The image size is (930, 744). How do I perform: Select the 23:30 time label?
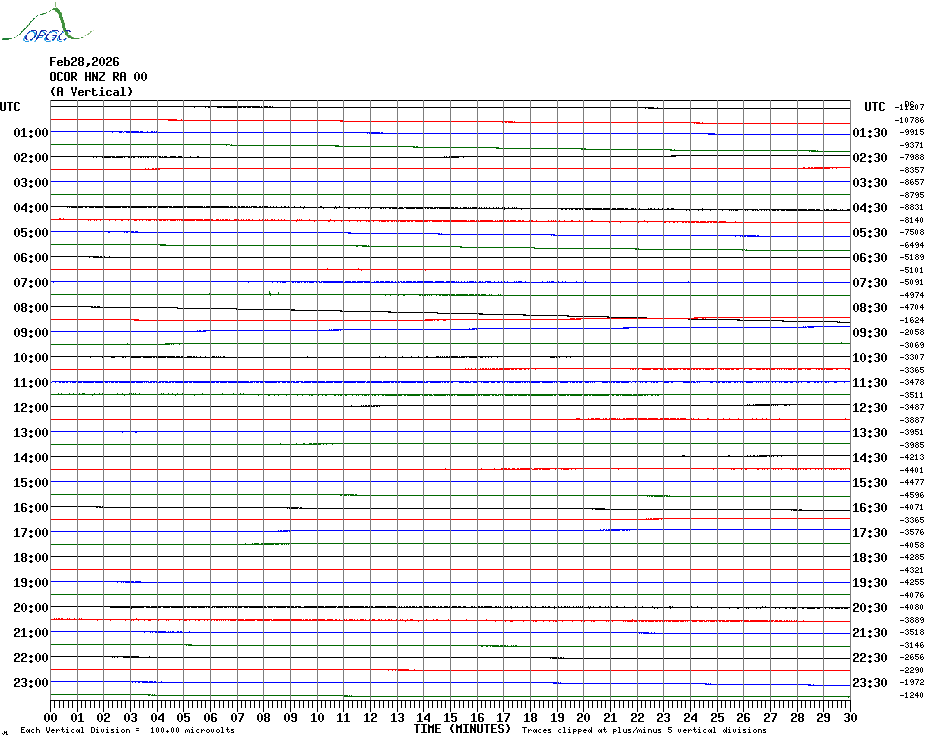[870, 682]
